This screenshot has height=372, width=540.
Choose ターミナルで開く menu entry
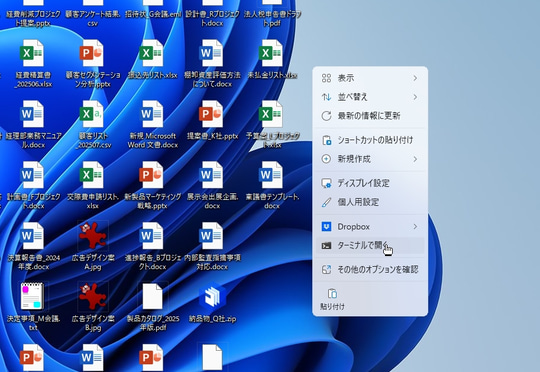point(370,245)
